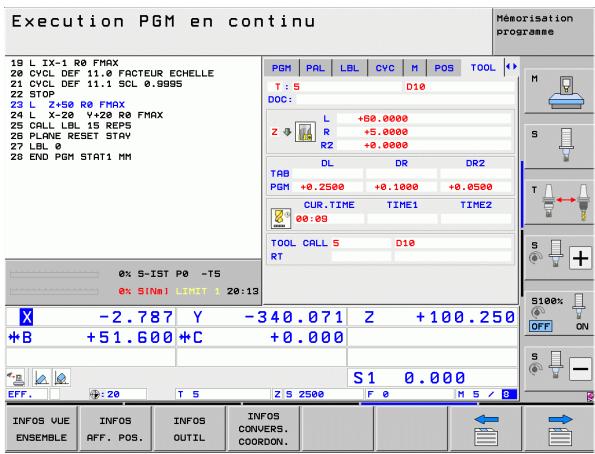
Task: Click the tab scroll arrows
Action: tap(511, 67)
